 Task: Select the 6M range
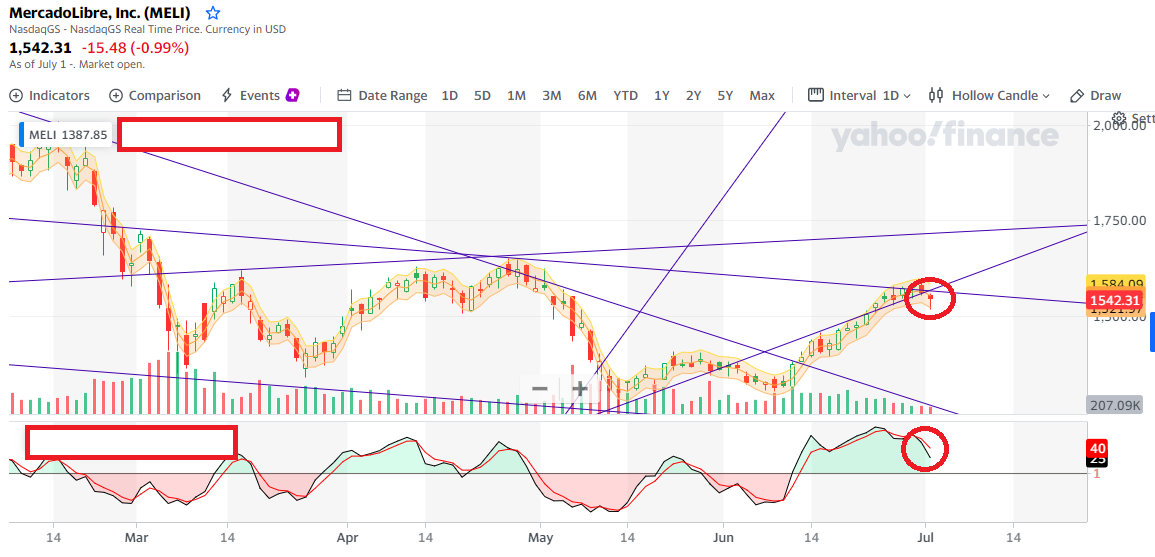(x=587, y=95)
